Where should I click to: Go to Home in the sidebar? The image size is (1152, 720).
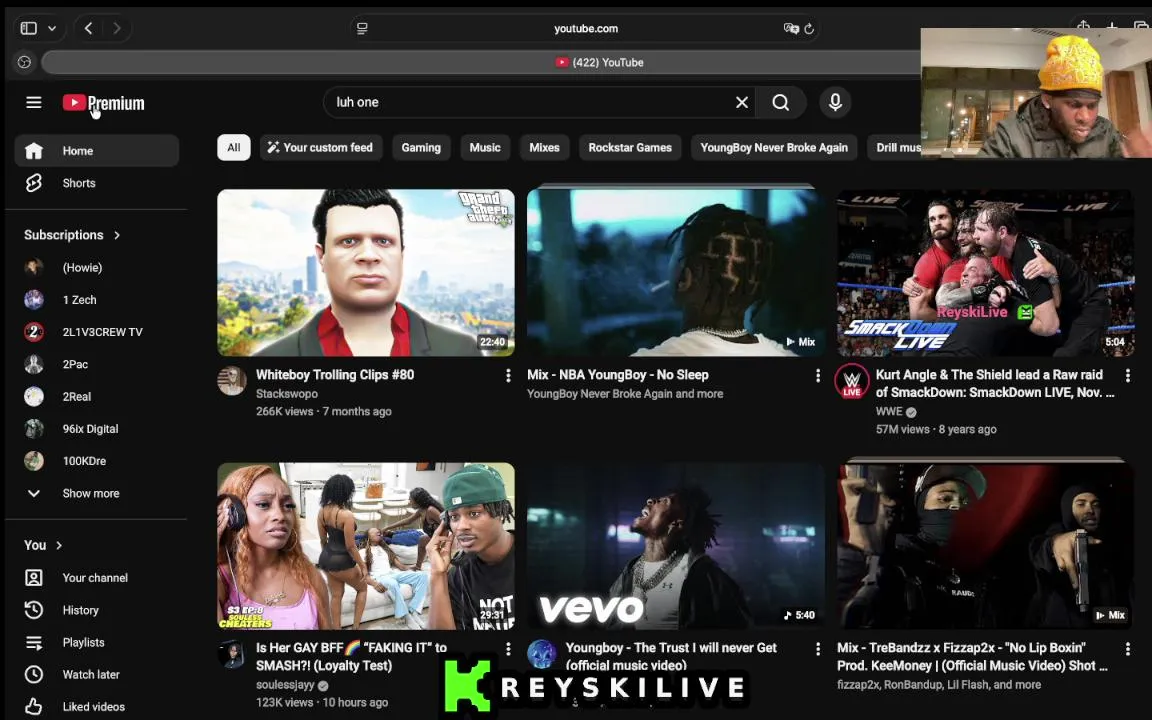point(96,151)
